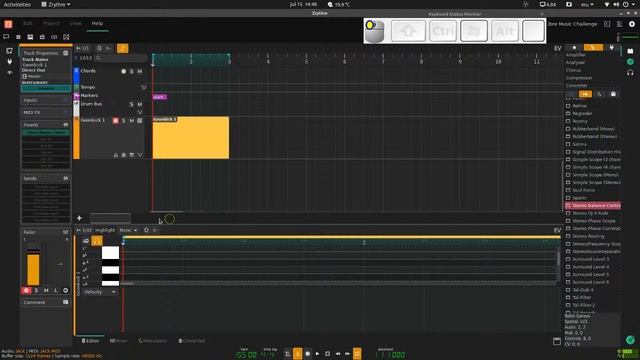The width and height of the screenshot is (640, 360).
Task: Click the orange musical mode button above the tracklist
Action: 122,48
